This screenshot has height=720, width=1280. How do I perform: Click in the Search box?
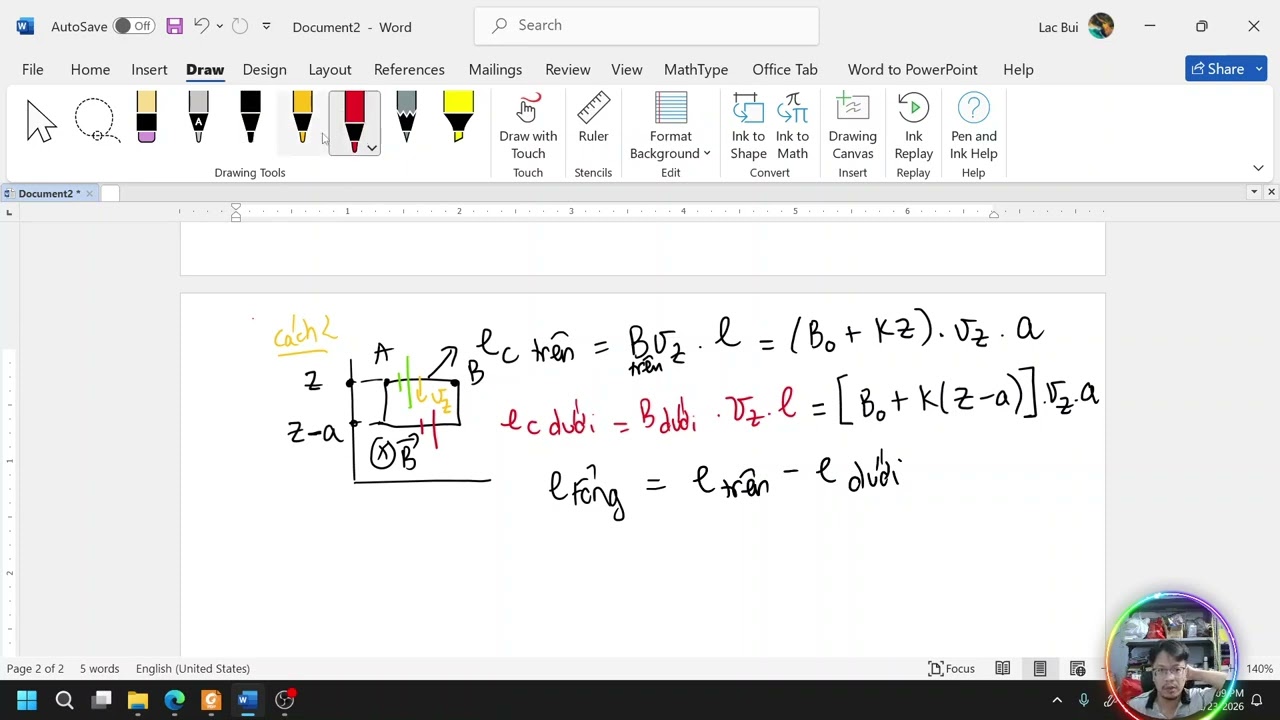click(646, 26)
